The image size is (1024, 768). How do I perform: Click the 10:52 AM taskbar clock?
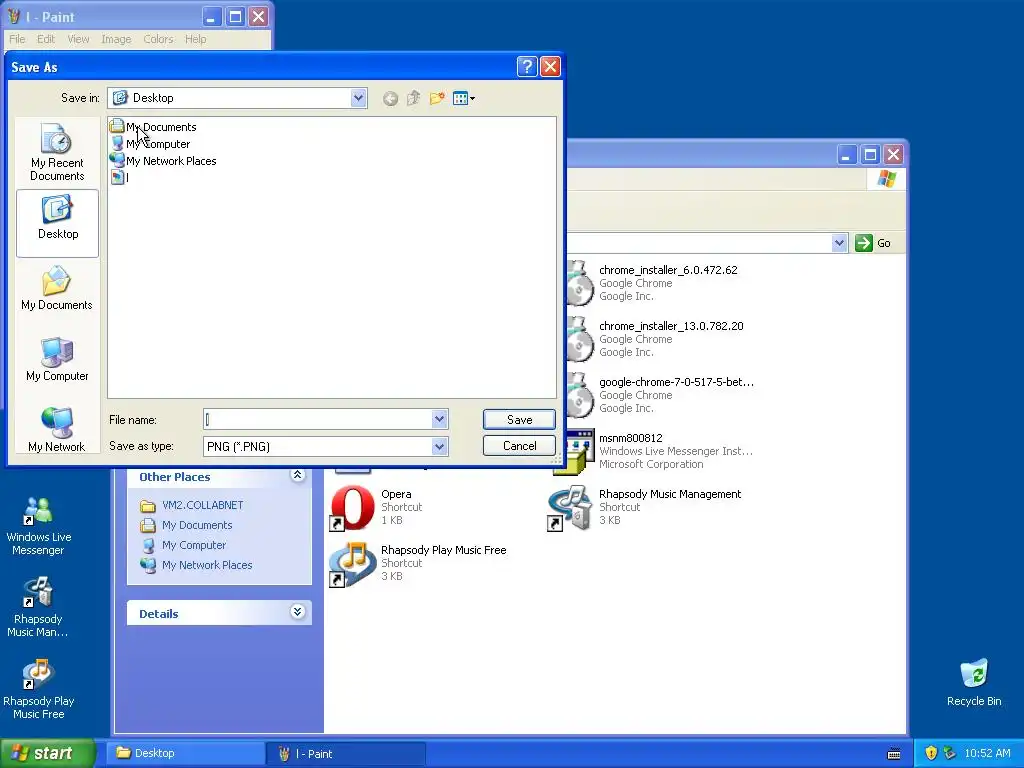pos(987,754)
